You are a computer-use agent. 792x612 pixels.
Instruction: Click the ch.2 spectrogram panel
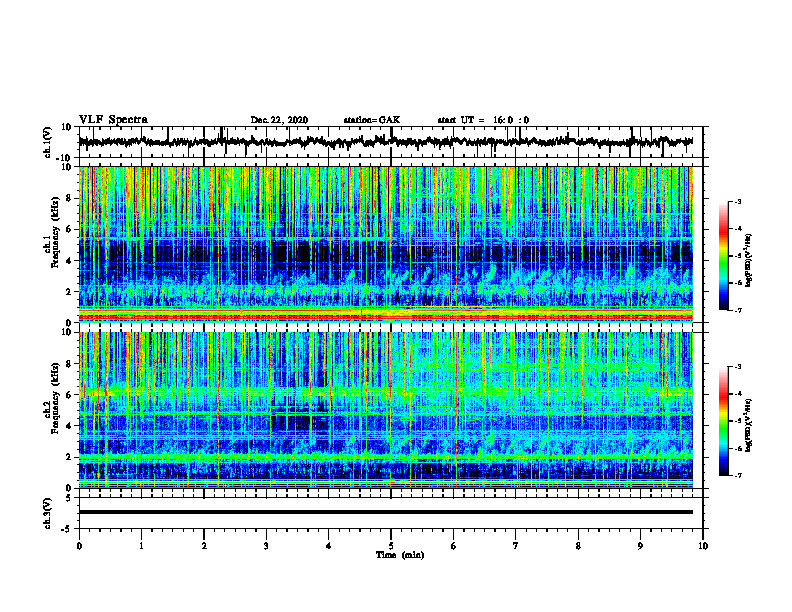pyautogui.click(x=385, y=410)
